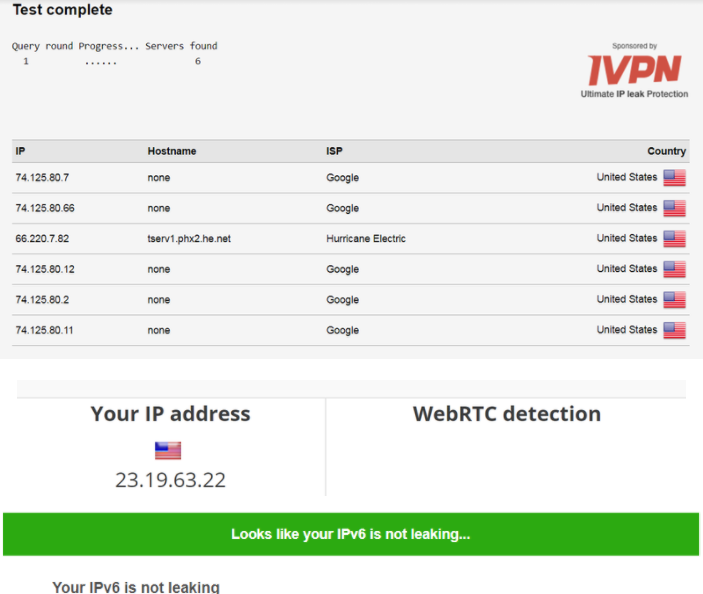Click the flag above IP 23.19.63.22
Viewport: 703px width, 594px height.
point(168,451)
